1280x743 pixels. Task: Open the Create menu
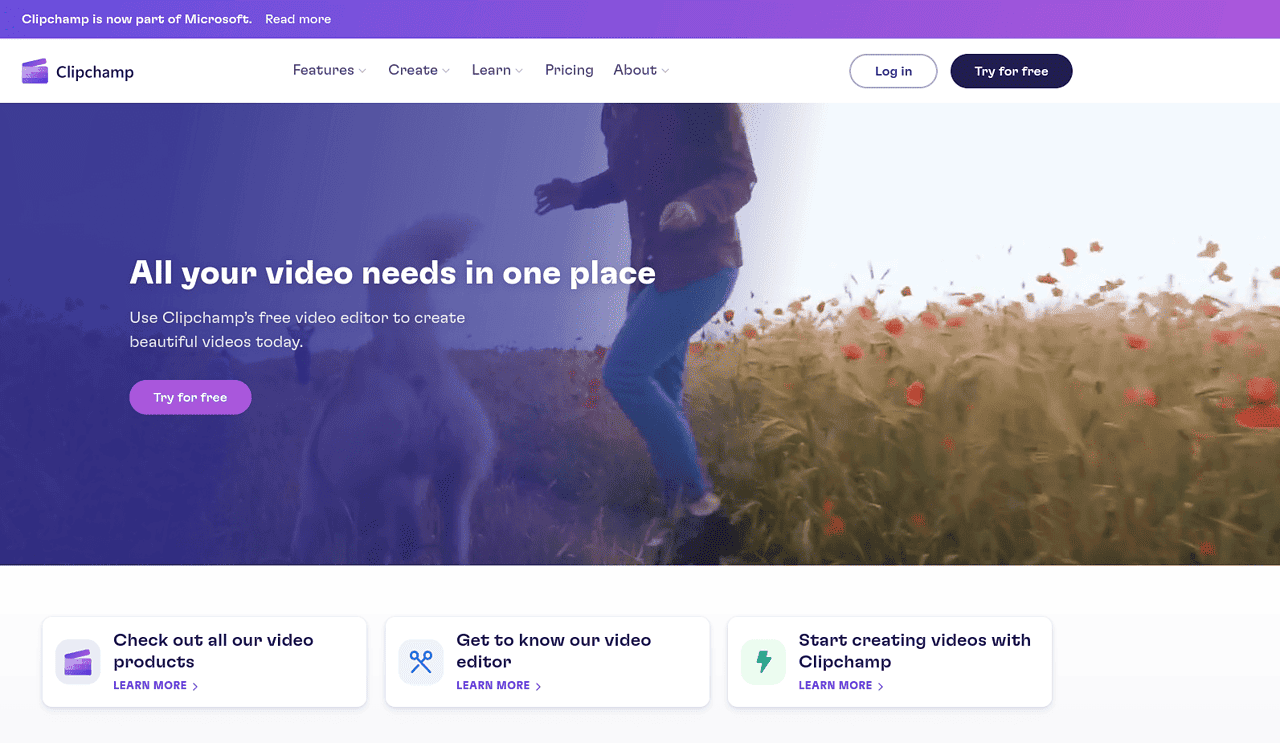point(419,70)
